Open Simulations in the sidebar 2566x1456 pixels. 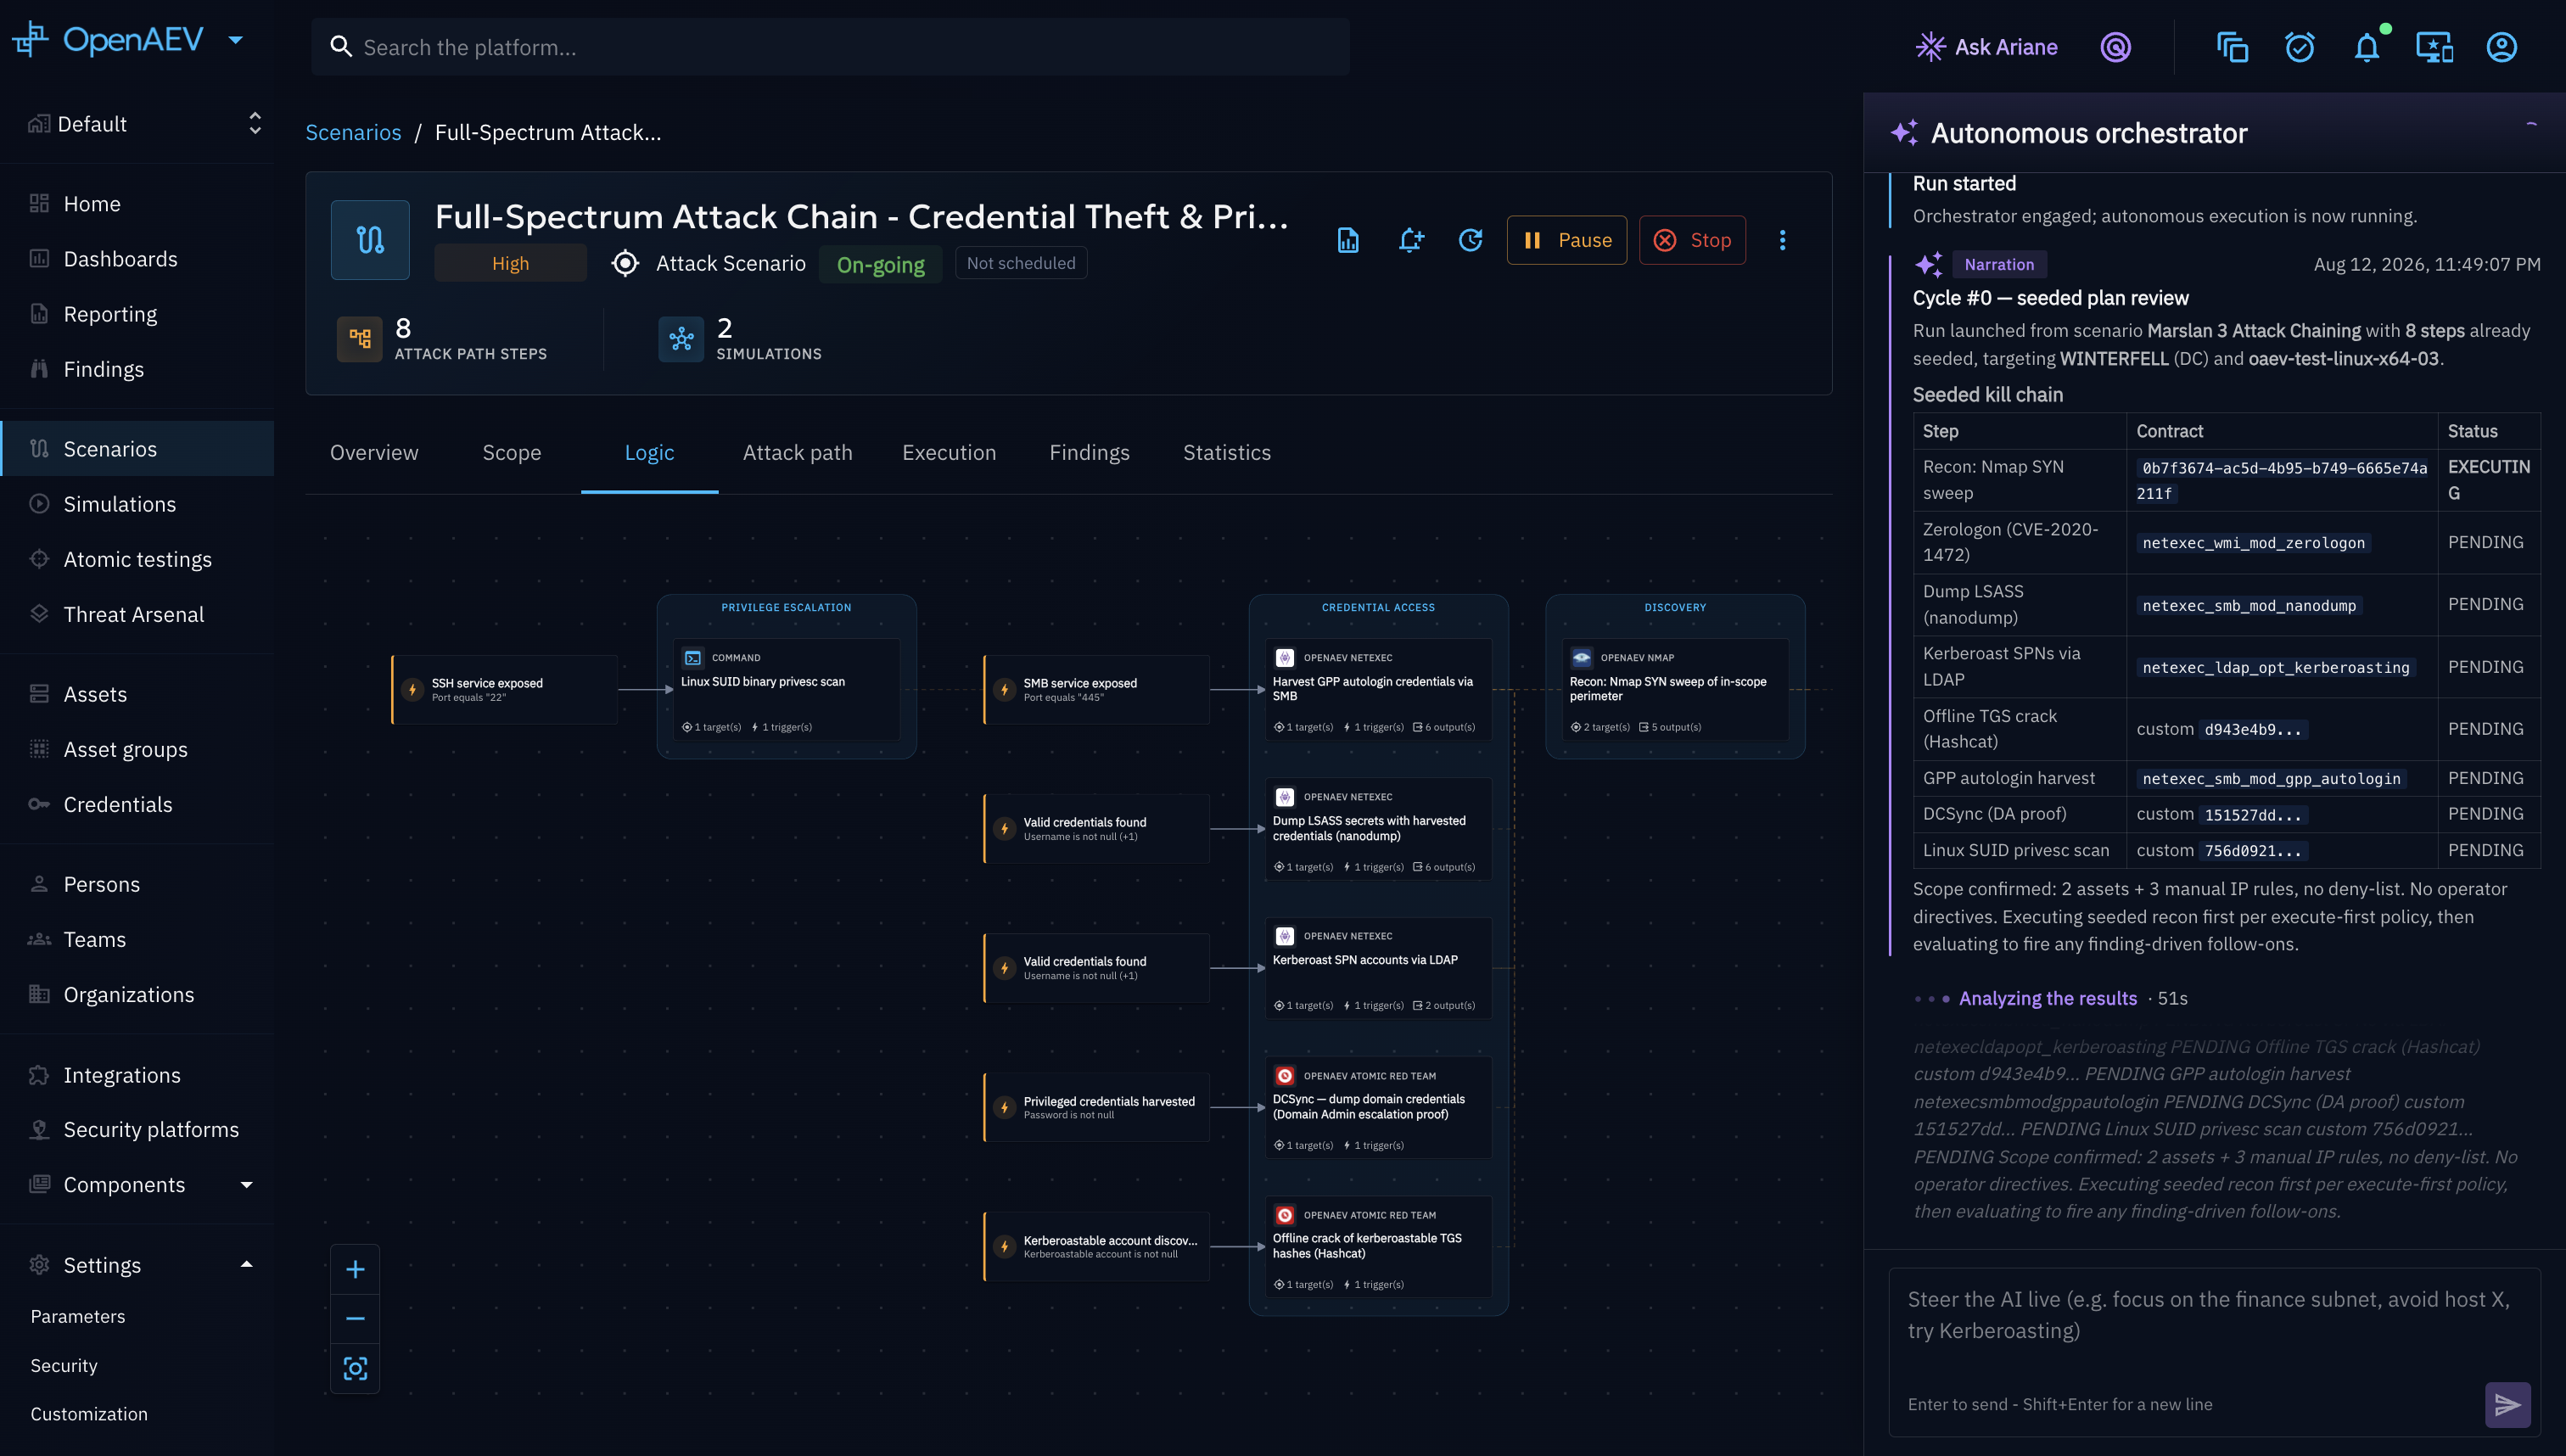point(137,504)
